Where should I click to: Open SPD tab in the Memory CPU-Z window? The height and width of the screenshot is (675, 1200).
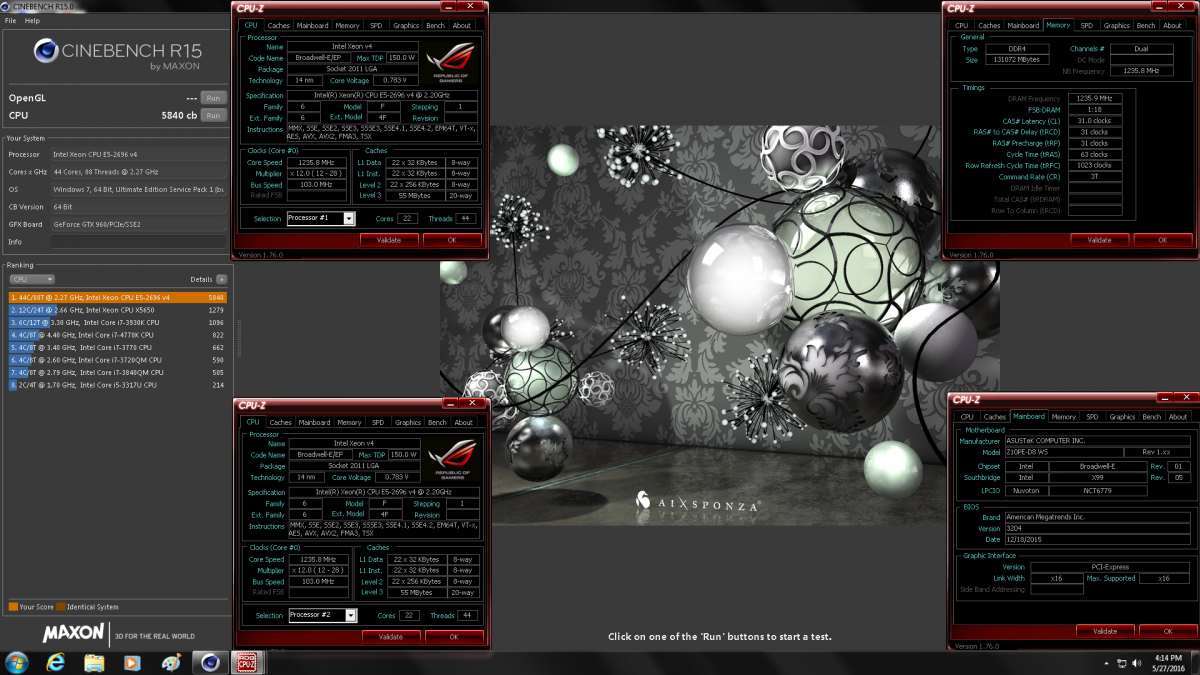[x=1086, y=25]
